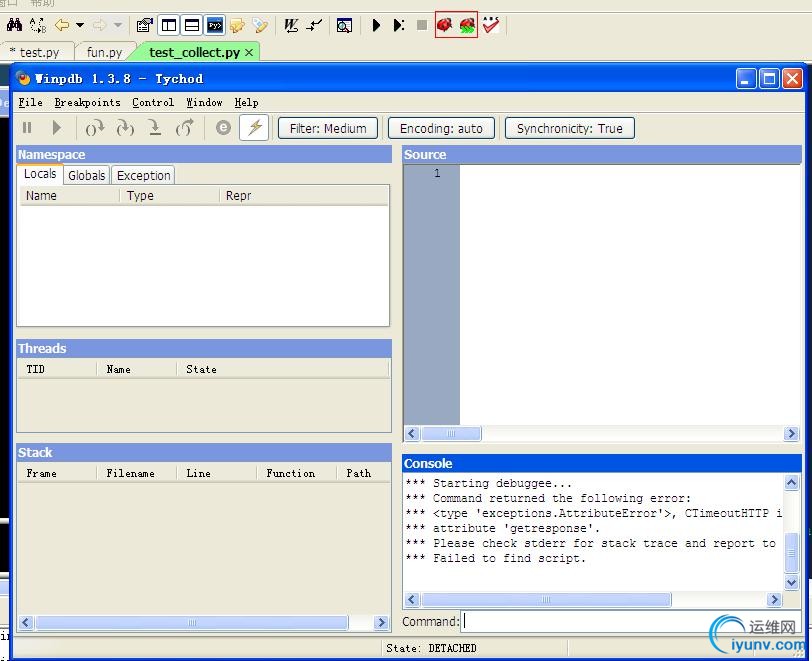This screenshot has height=661, width=812.
Task: Click the Repr column header in Namespace
Action: (304, 196)
